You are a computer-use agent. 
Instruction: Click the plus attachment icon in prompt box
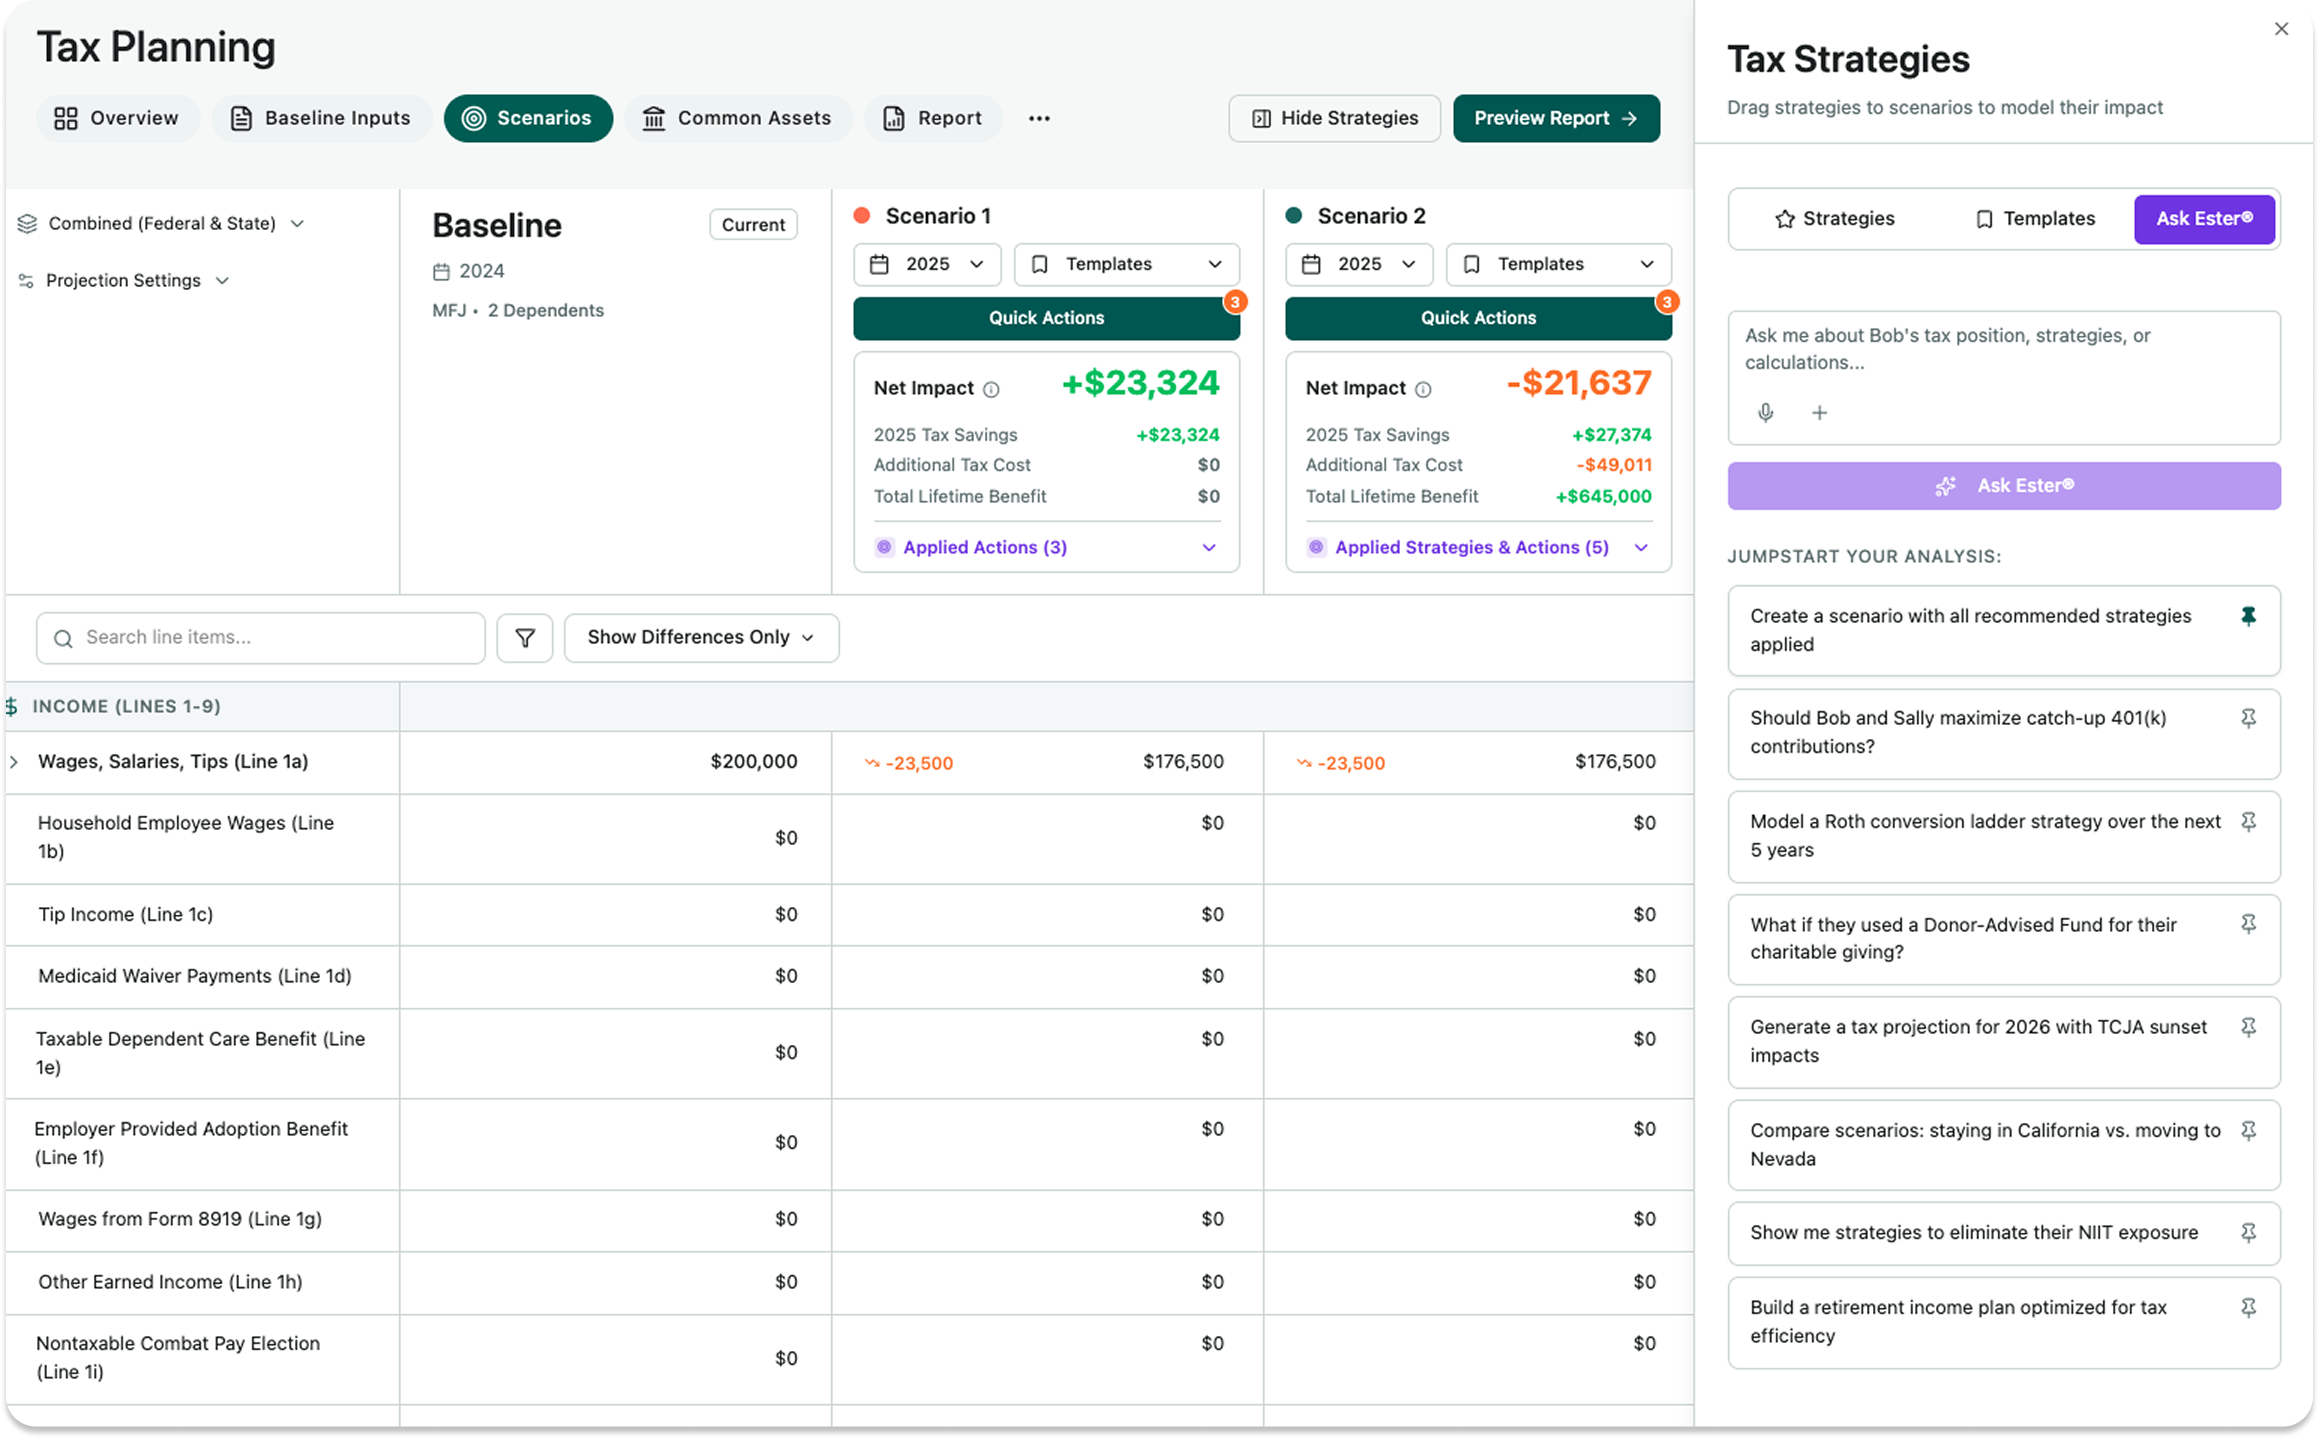(1819, 413)
